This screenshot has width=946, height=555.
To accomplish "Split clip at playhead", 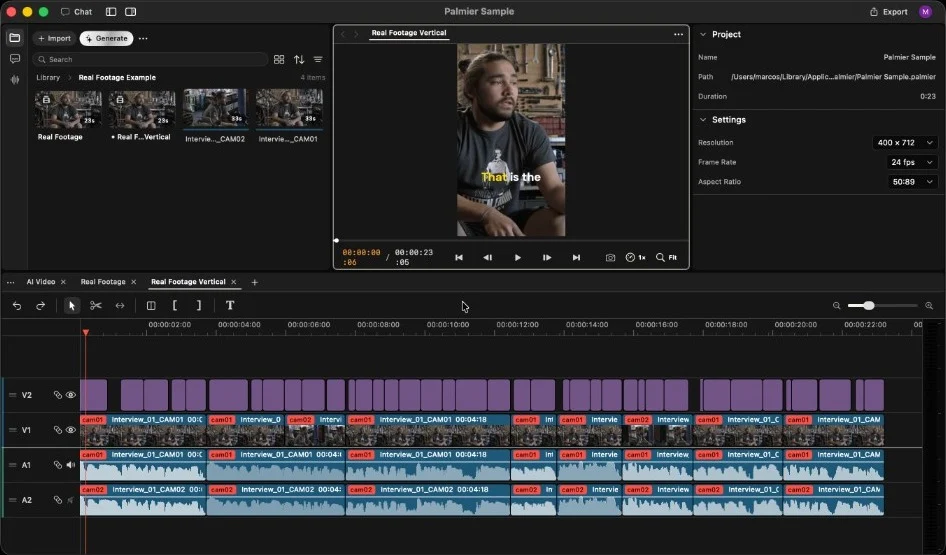I will (x=151, y=306).
